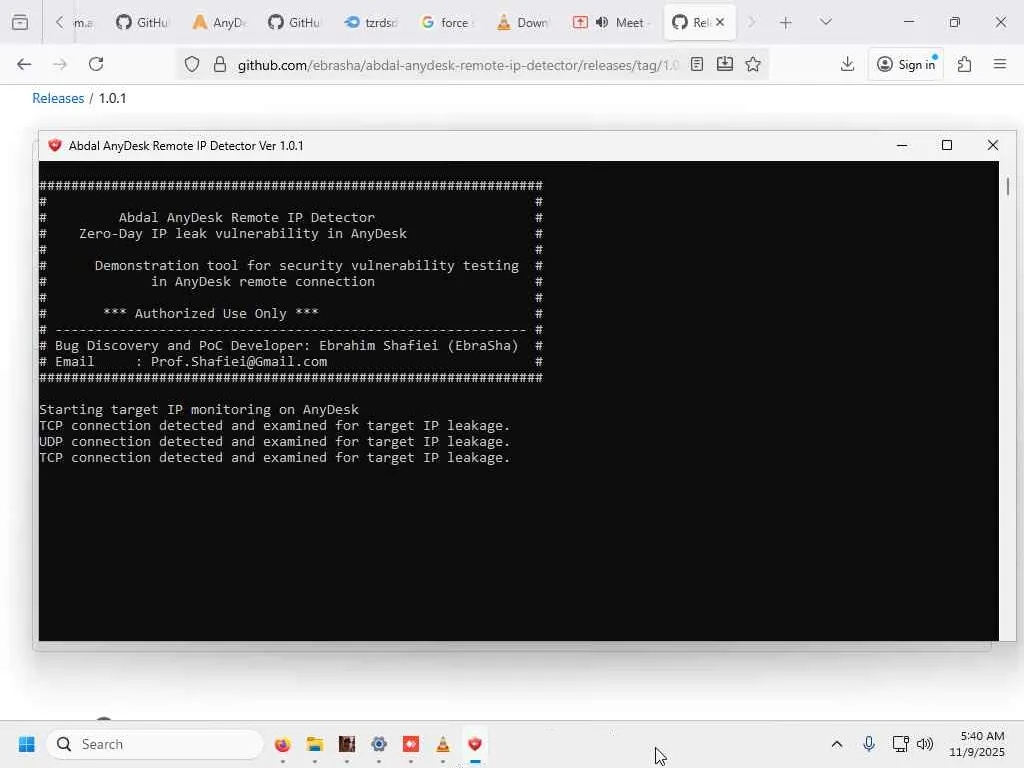Image resolution: width=1024 pixels, height=768 pixels.
Task: Restore down the Firefox browser window
Action: [955, 22]
